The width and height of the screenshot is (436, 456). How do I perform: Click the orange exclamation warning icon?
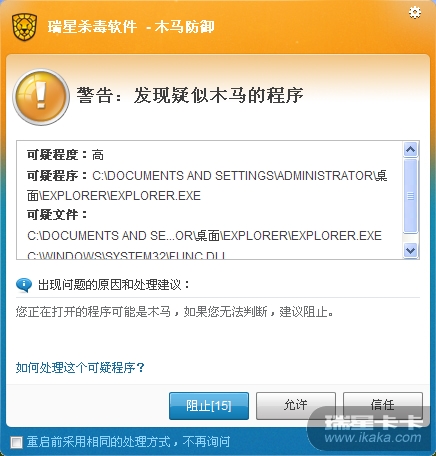coord(41,97)
